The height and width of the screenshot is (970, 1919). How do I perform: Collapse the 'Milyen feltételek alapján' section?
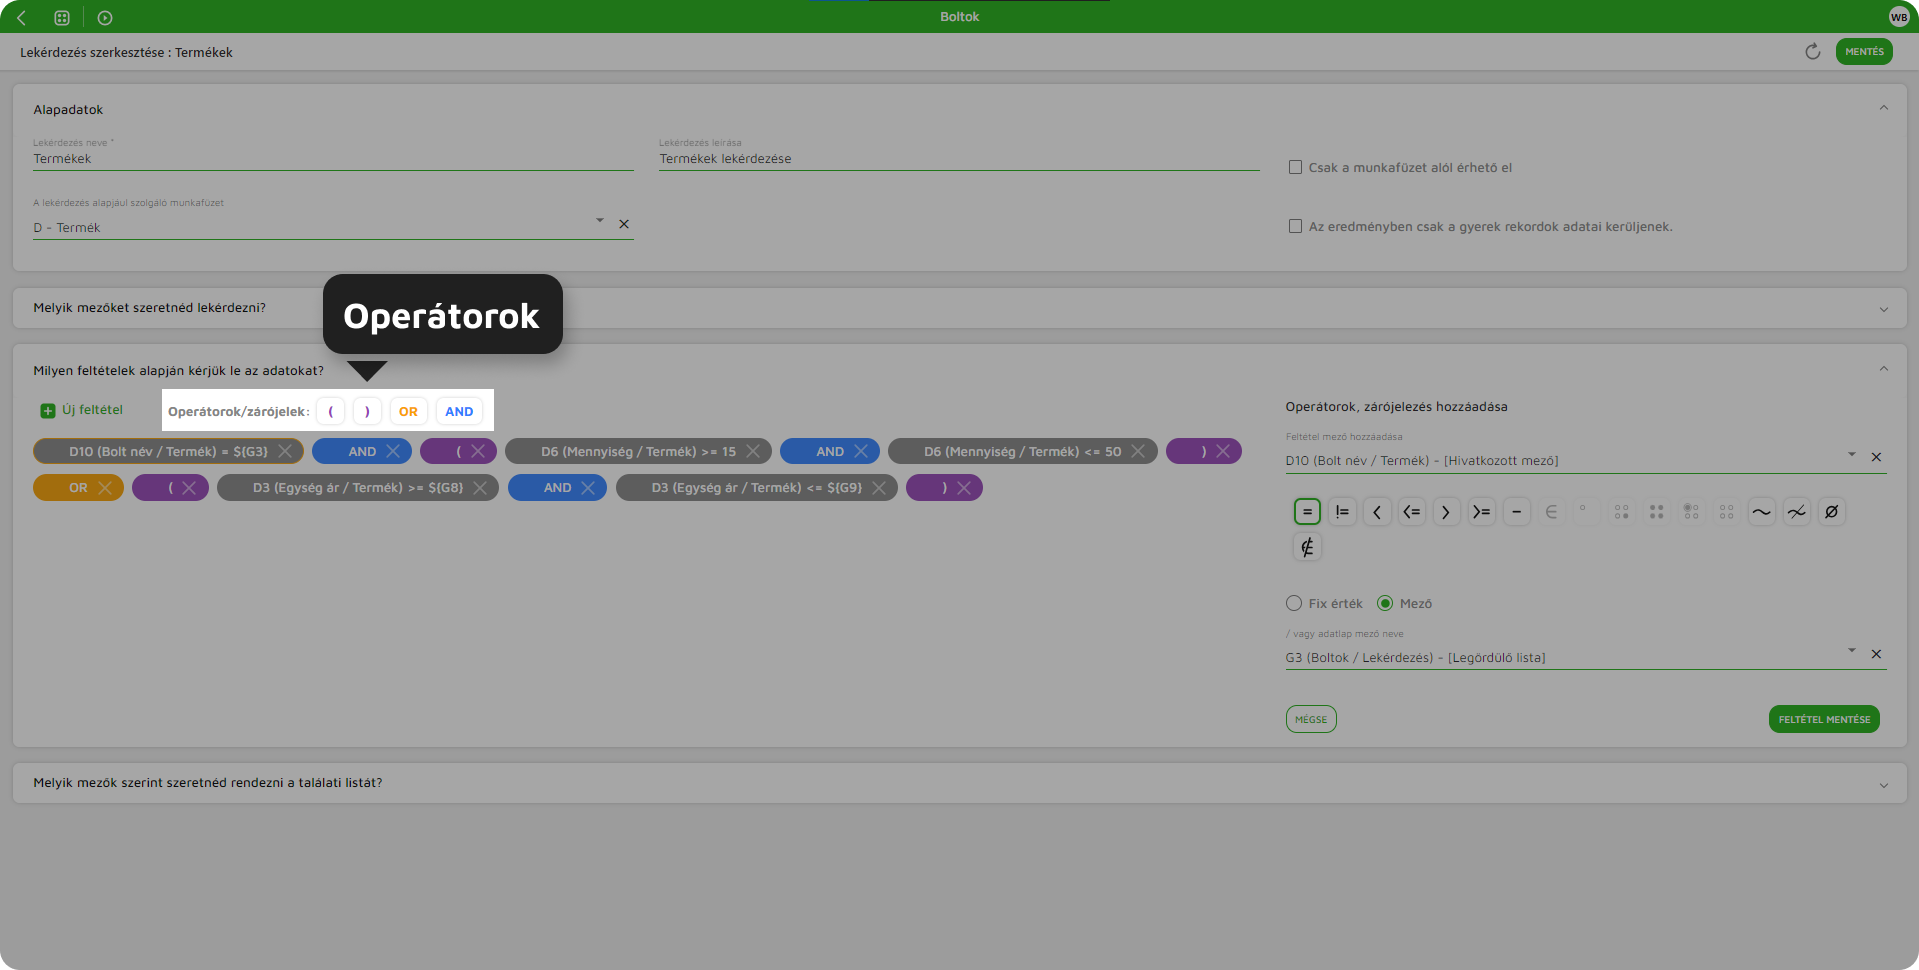(x=1884, y=369)
